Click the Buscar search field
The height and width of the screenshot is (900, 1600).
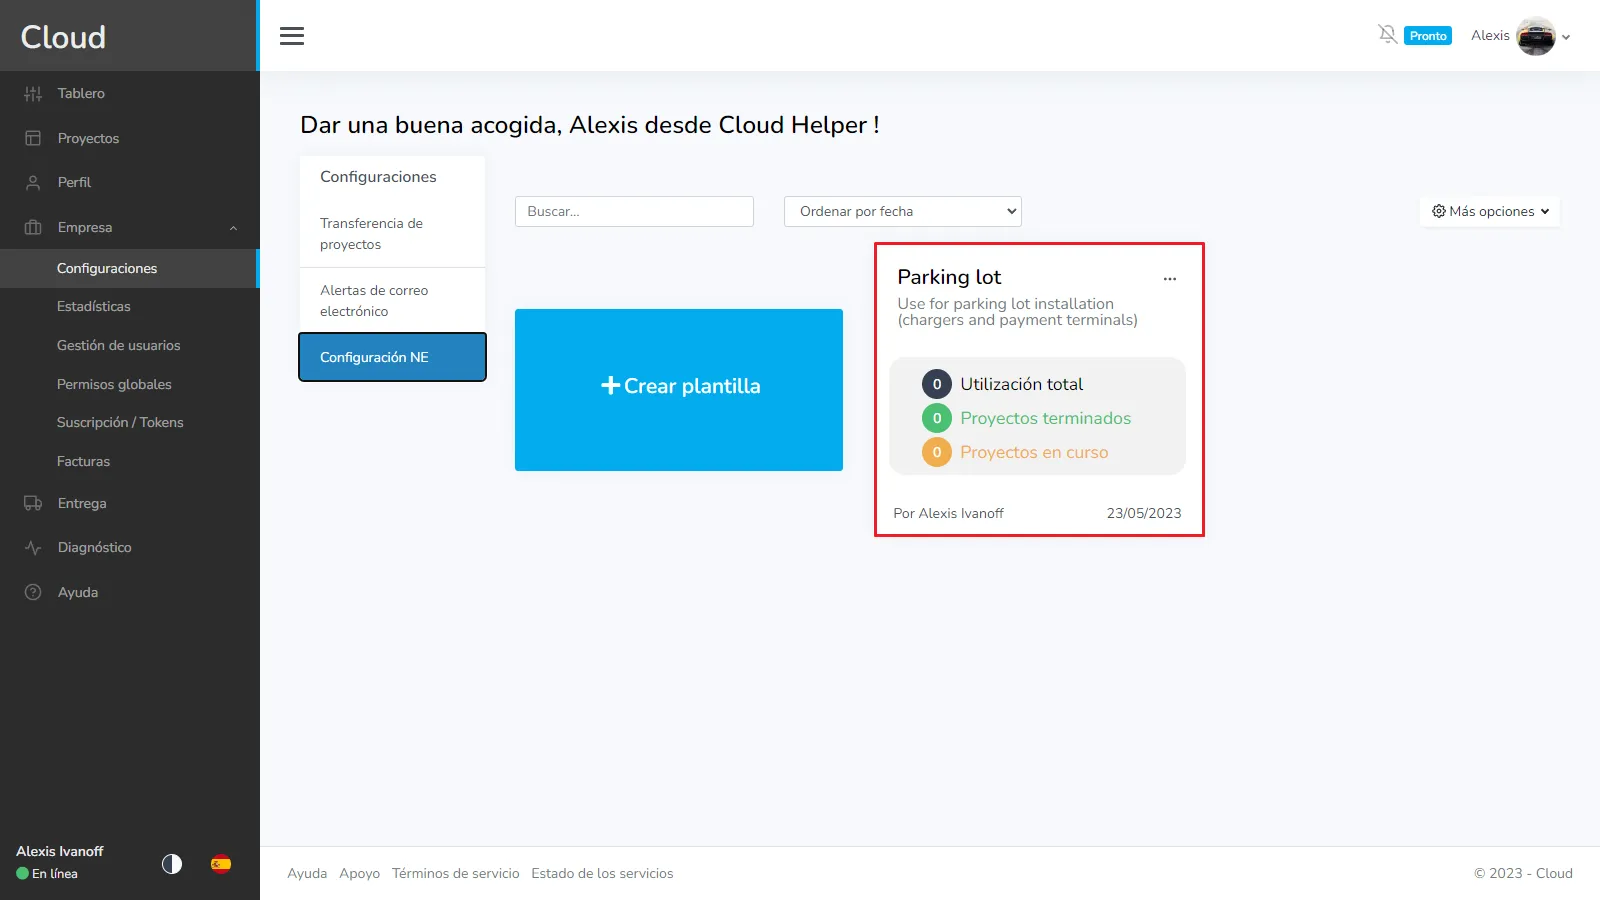634,211
